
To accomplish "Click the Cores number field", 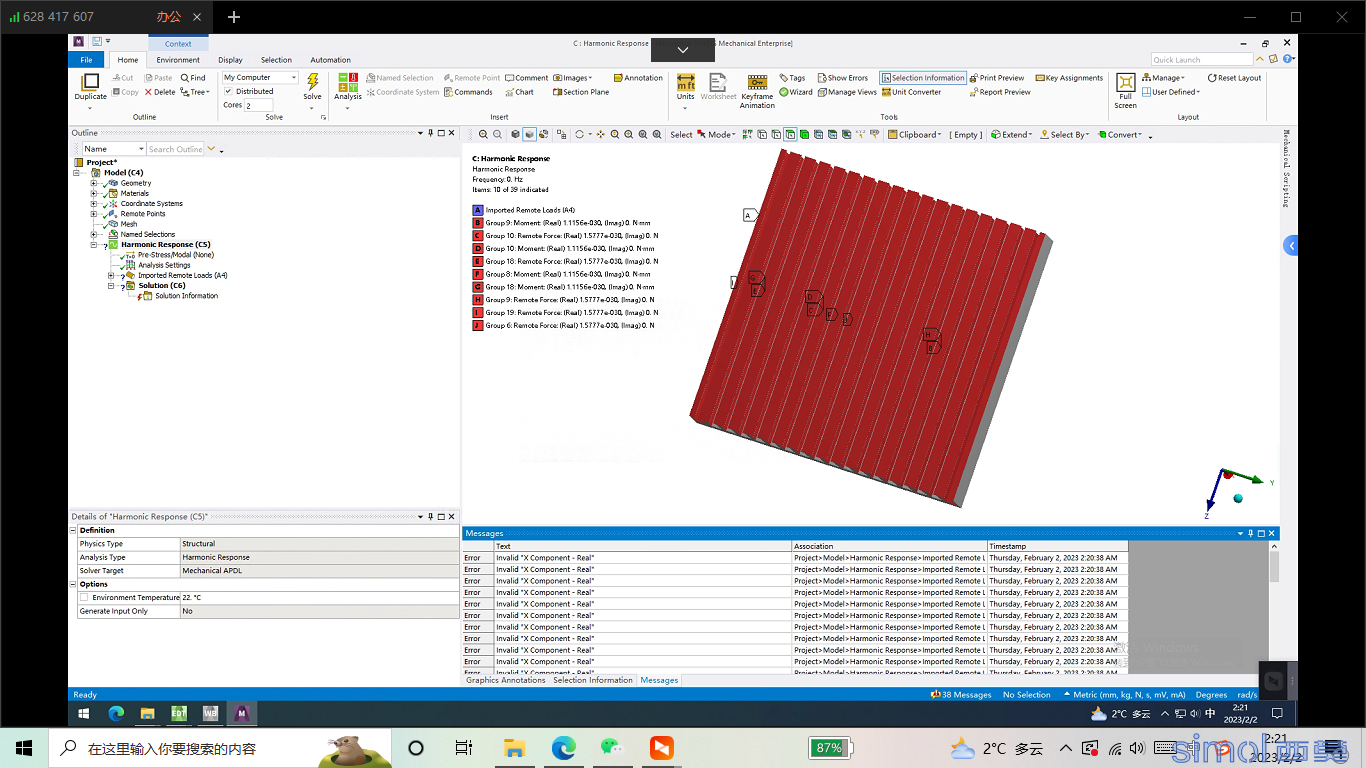I will pos(258,105).
